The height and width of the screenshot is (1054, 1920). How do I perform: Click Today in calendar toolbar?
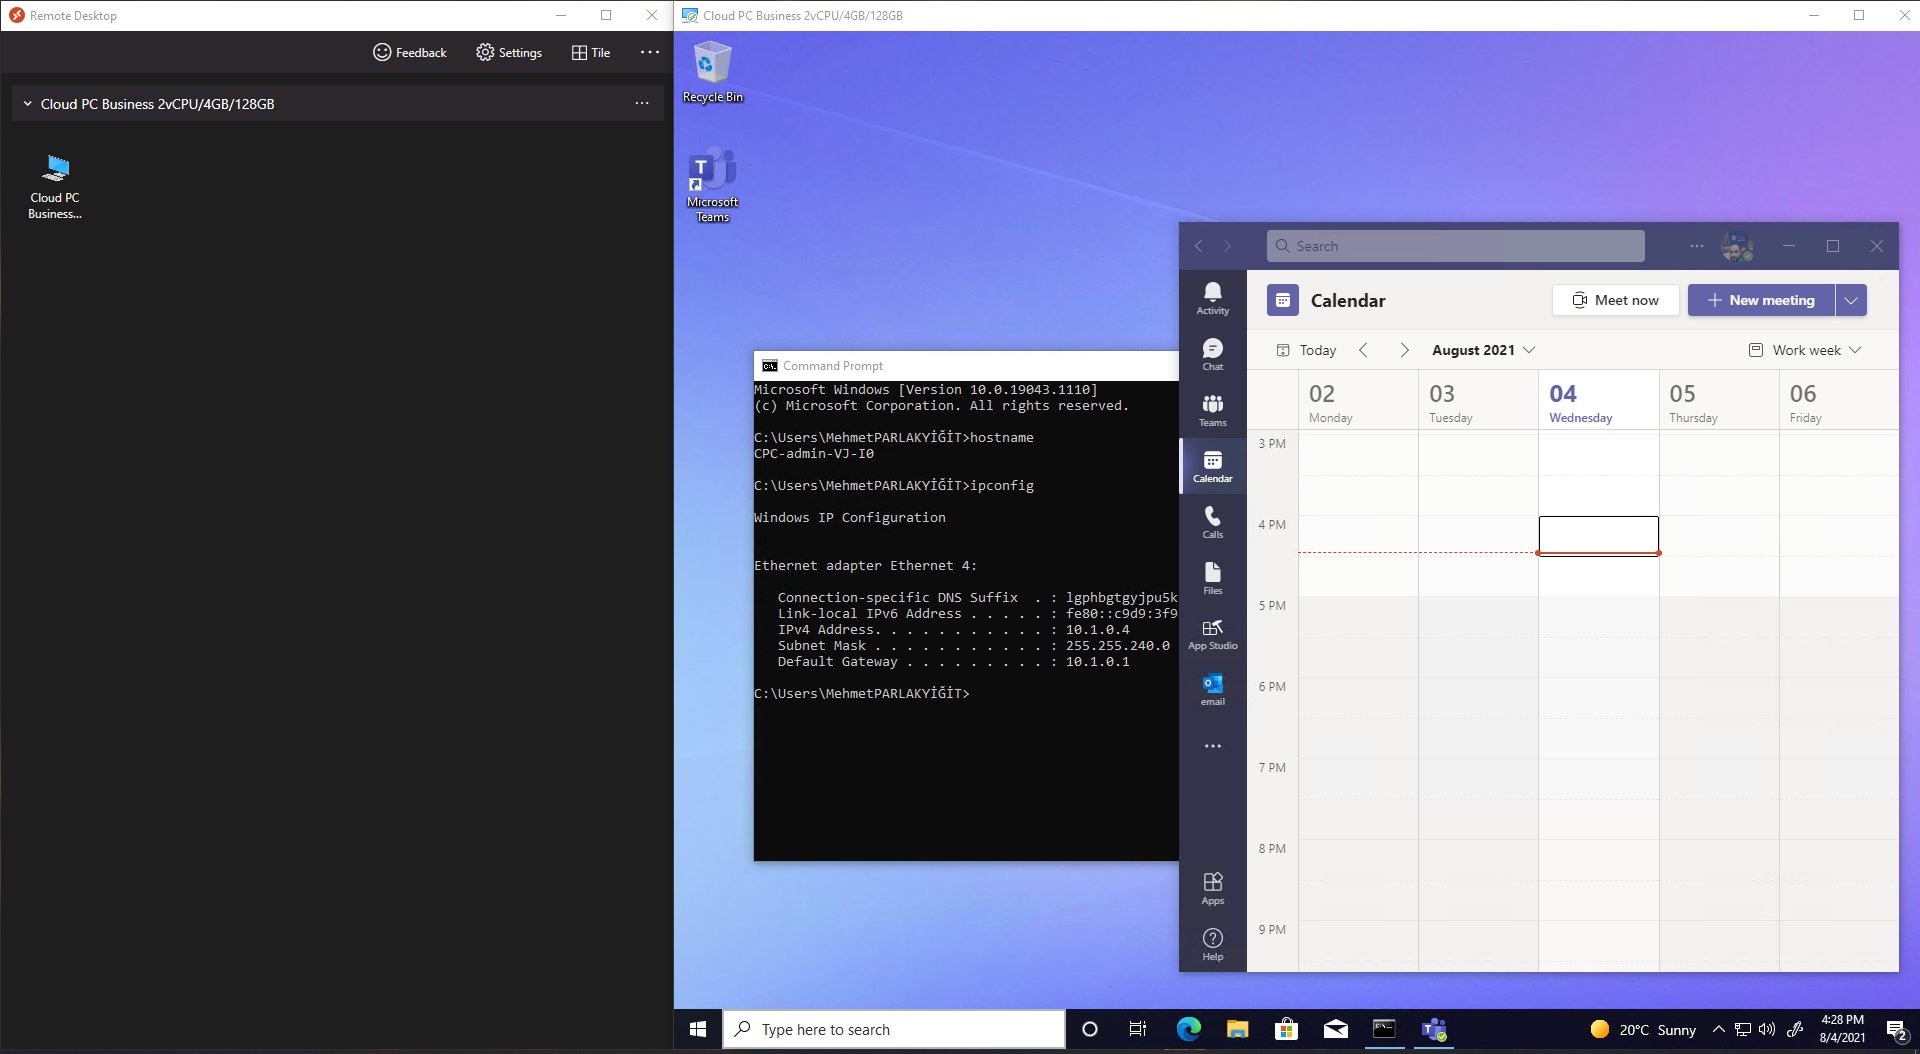(x=1307, y=350)
